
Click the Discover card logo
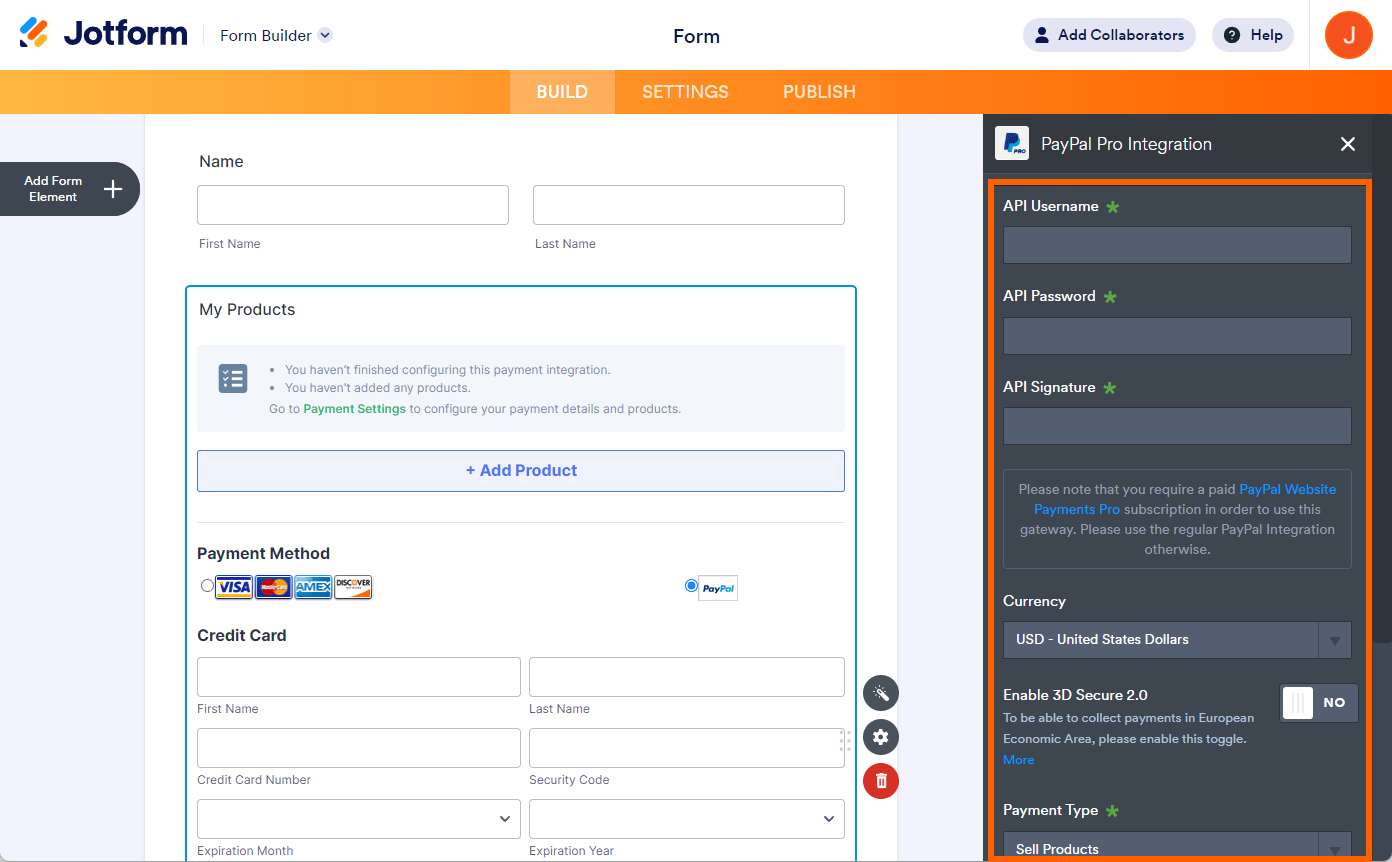click(x=353, y=587)
